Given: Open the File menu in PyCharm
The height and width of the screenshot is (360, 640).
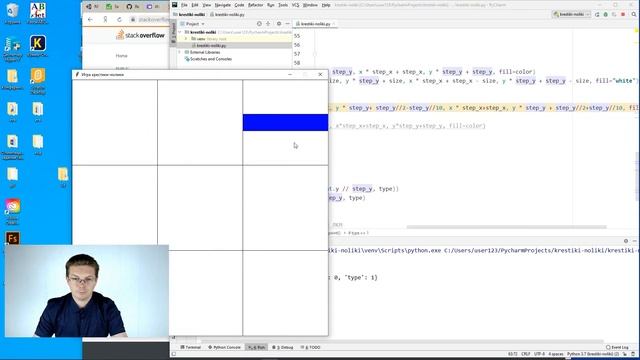Looking at the screenshot, I should pos(184,5).
